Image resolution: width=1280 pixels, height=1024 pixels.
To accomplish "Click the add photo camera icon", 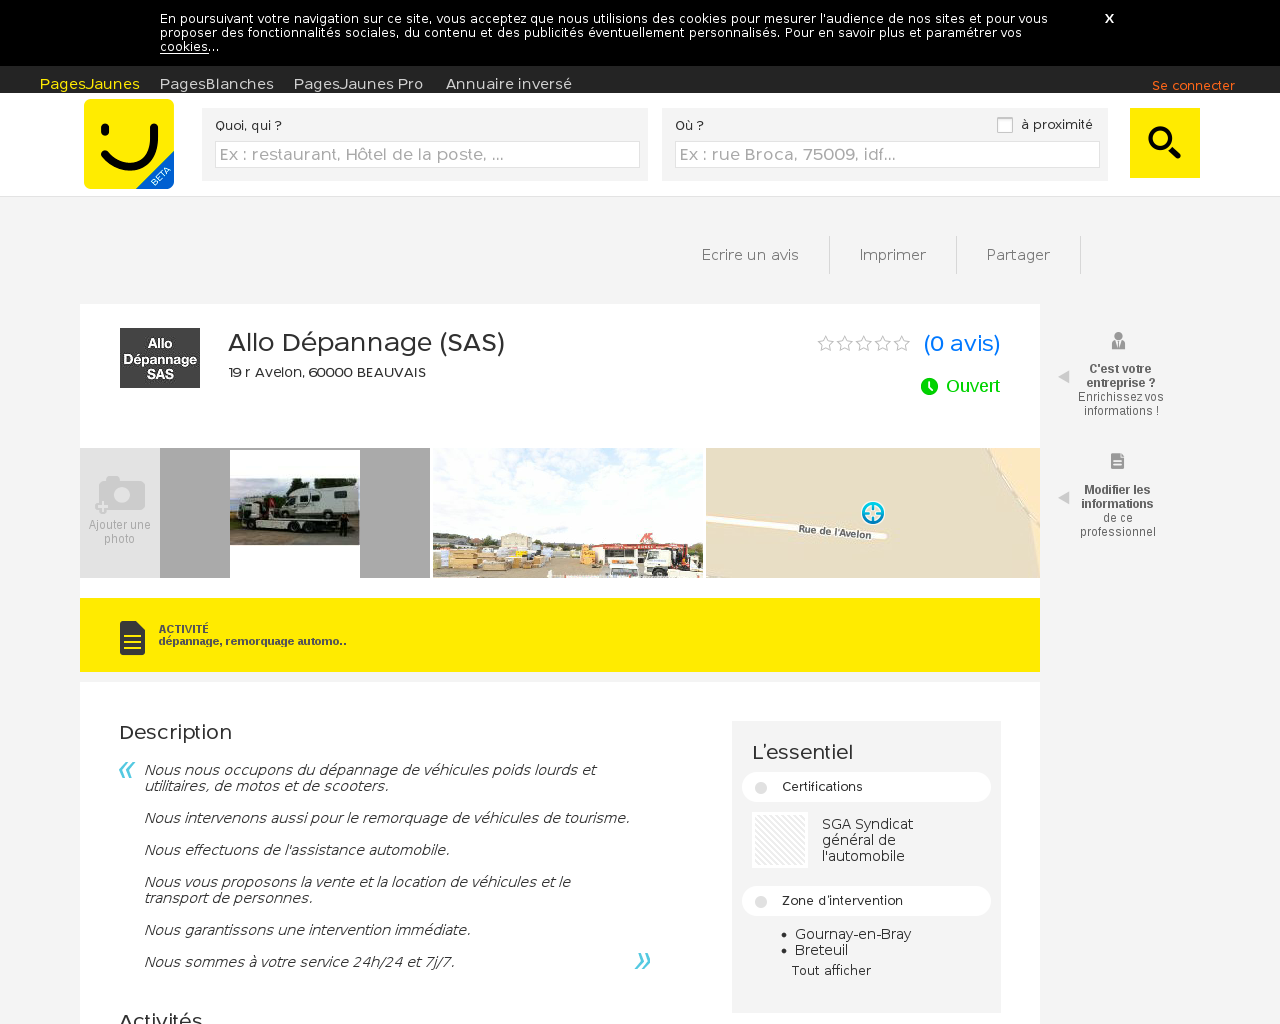I will click(x=120, y=494).
